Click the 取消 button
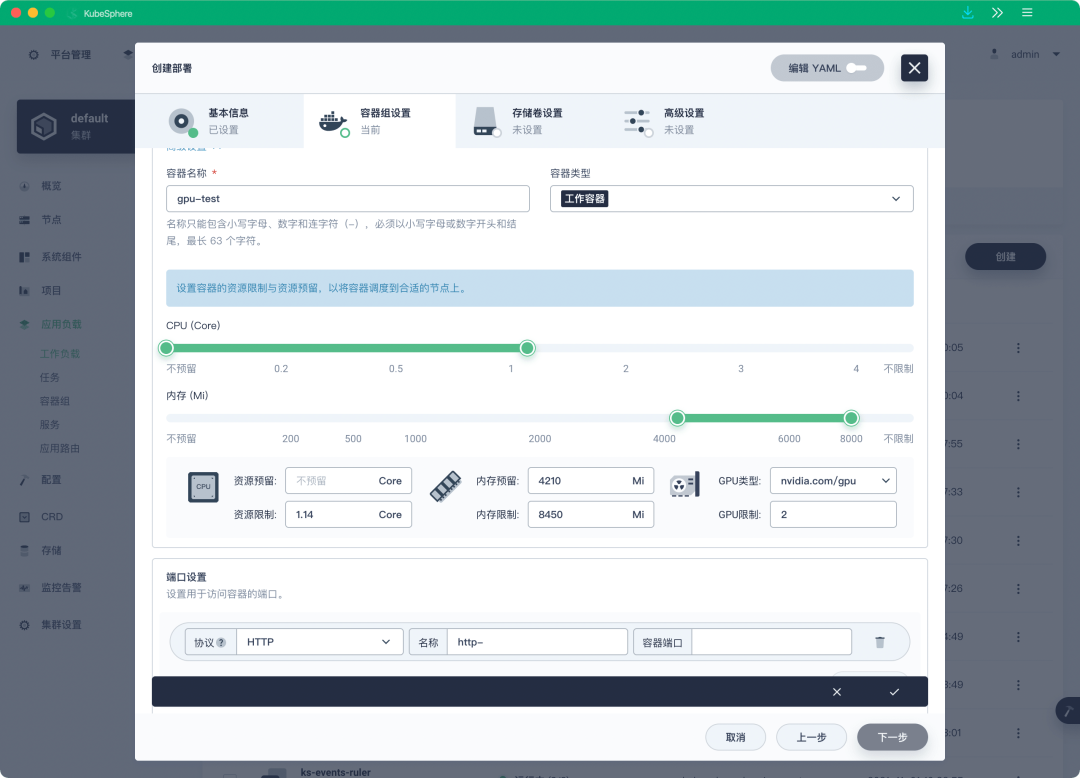This screenshot has height=778, width=1080. pyautogui.click(x=736, y=737)
